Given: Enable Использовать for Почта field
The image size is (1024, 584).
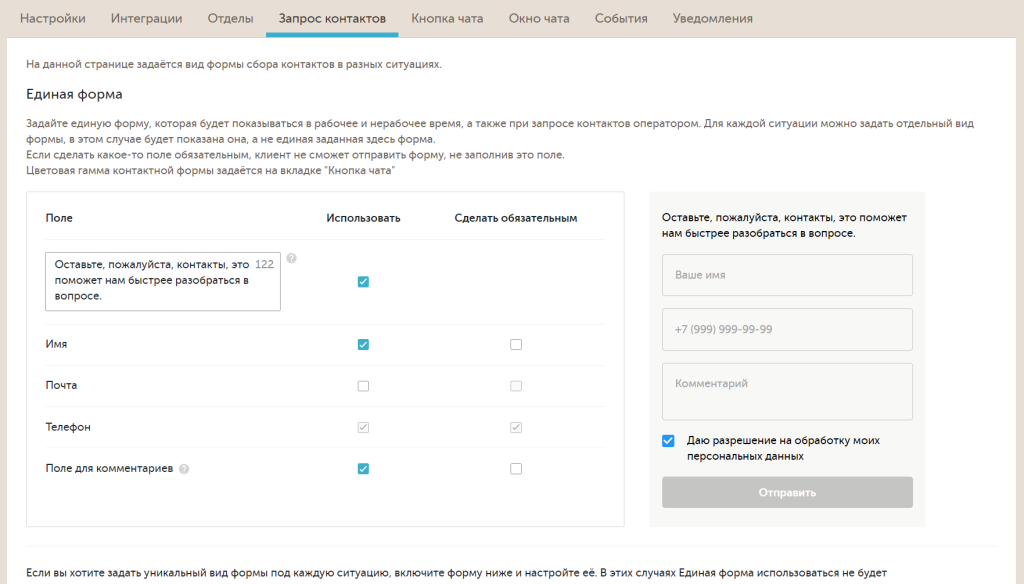Looking at the screenshot, I should click(363, 385).
